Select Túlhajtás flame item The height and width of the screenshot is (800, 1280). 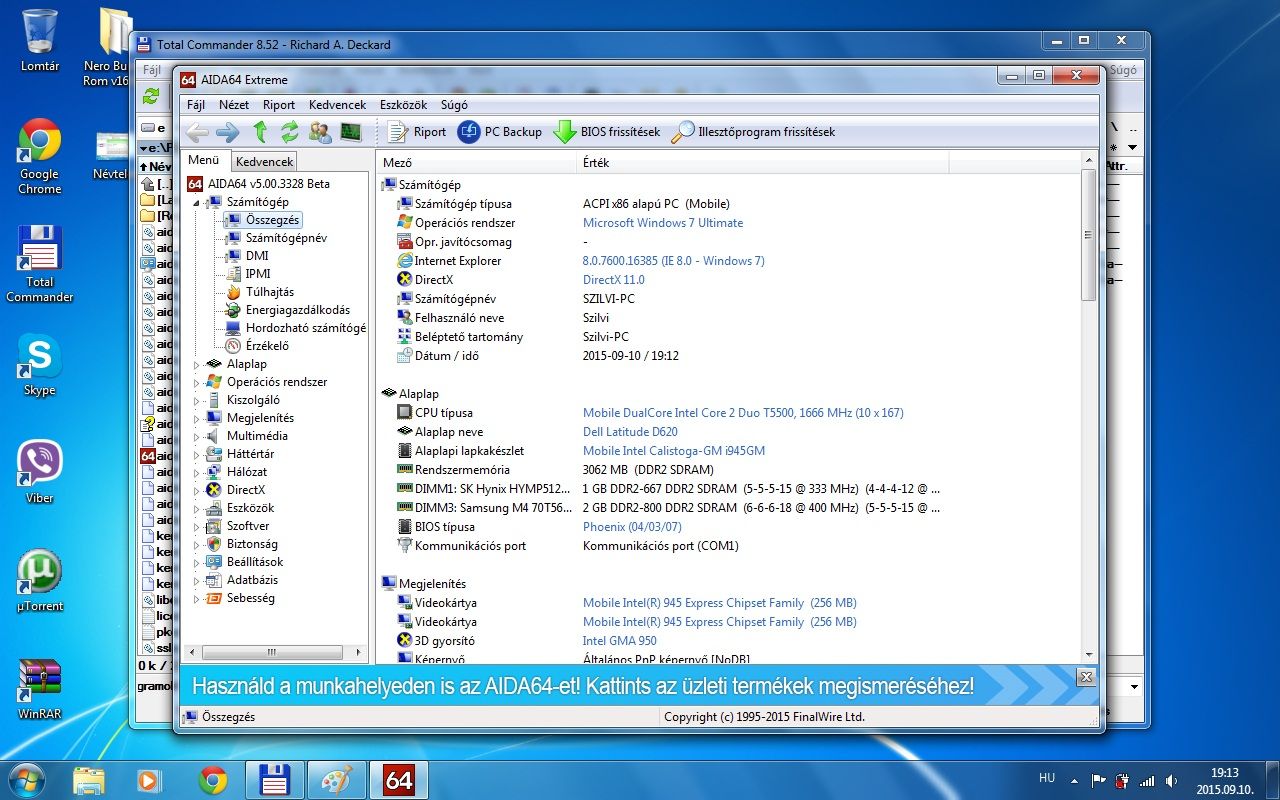(x=270, y=292)
